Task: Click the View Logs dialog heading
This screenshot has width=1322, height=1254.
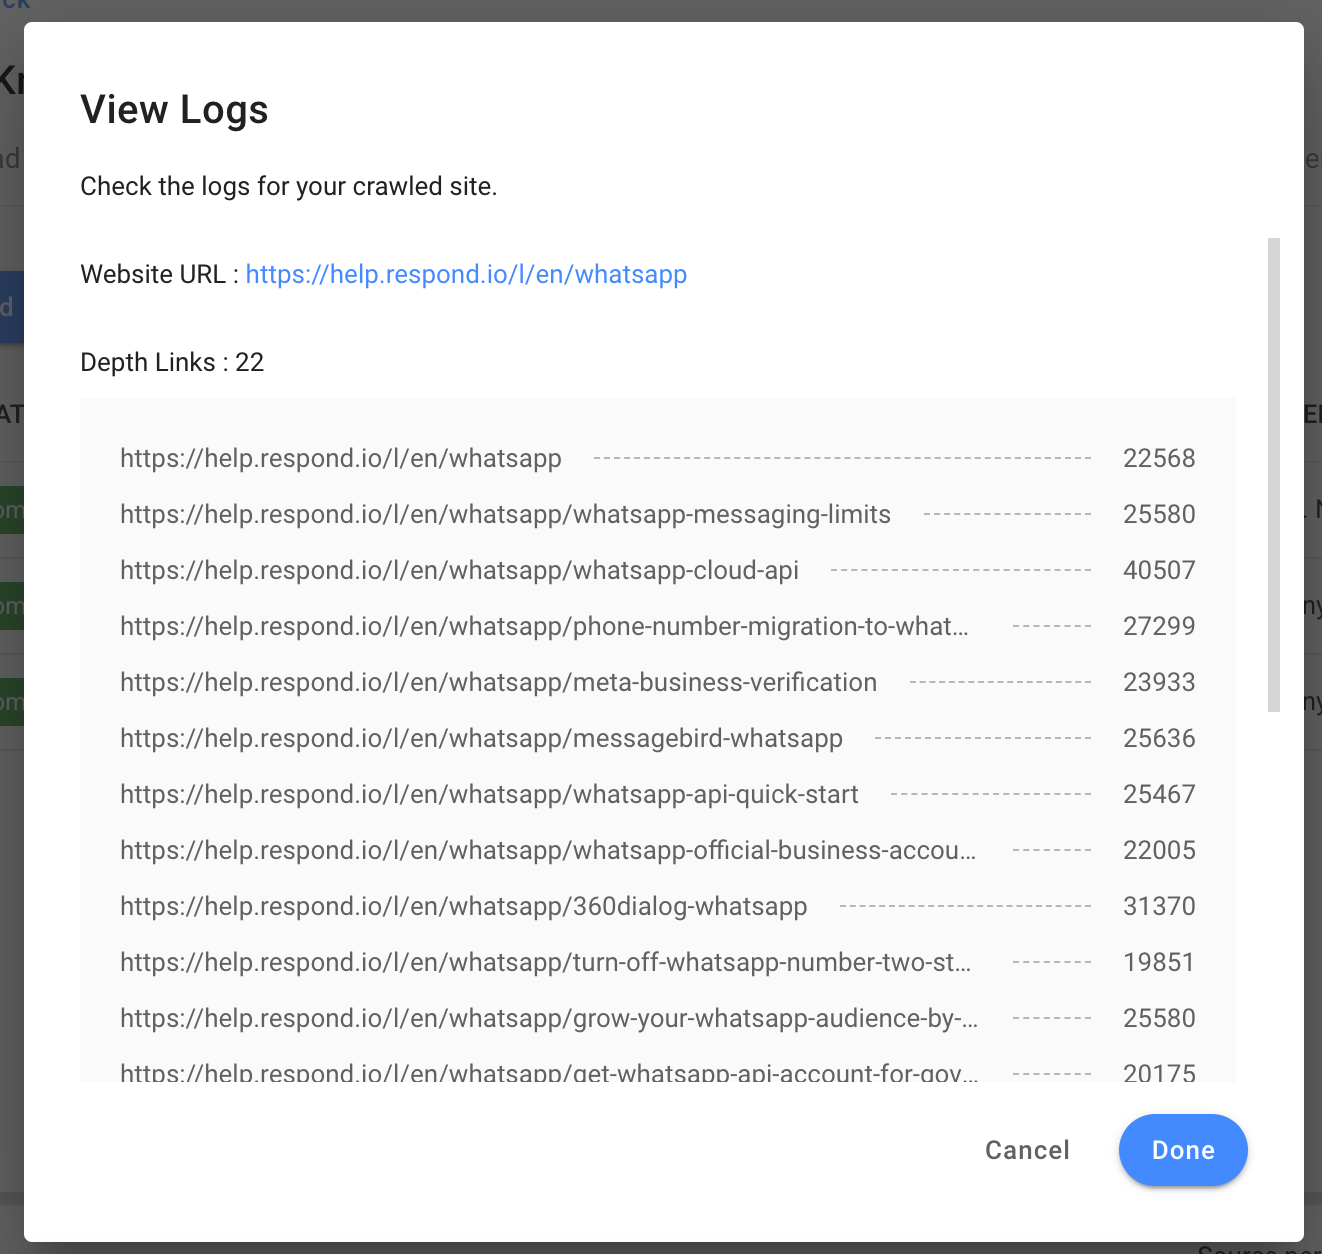Action: [174, 109]
